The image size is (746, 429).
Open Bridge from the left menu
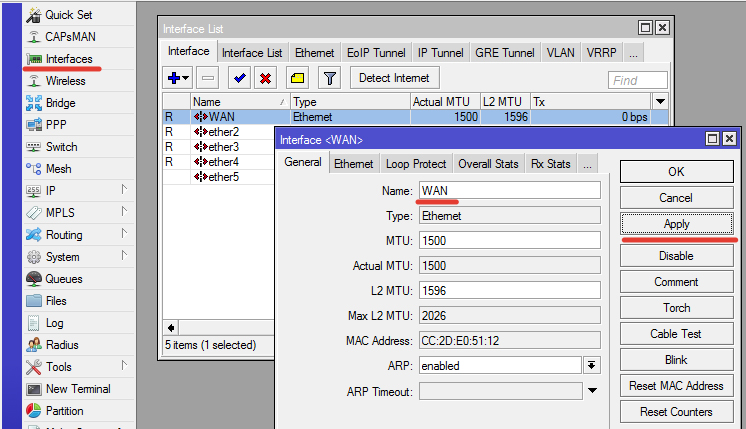point(60,103)
